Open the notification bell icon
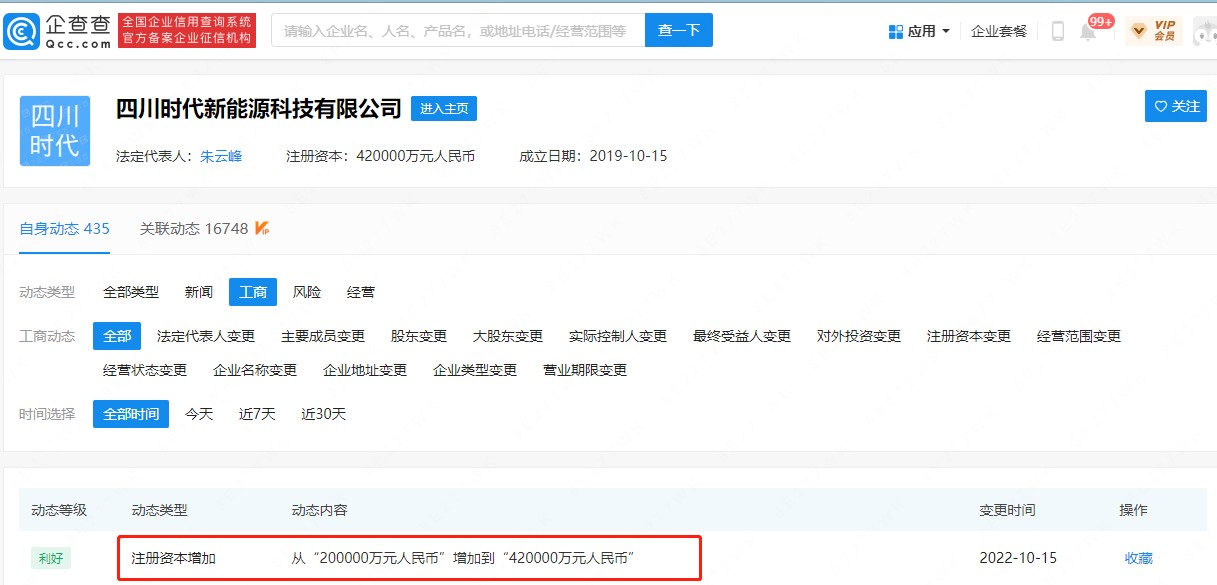1217x585 pixels. (1088, 31)
